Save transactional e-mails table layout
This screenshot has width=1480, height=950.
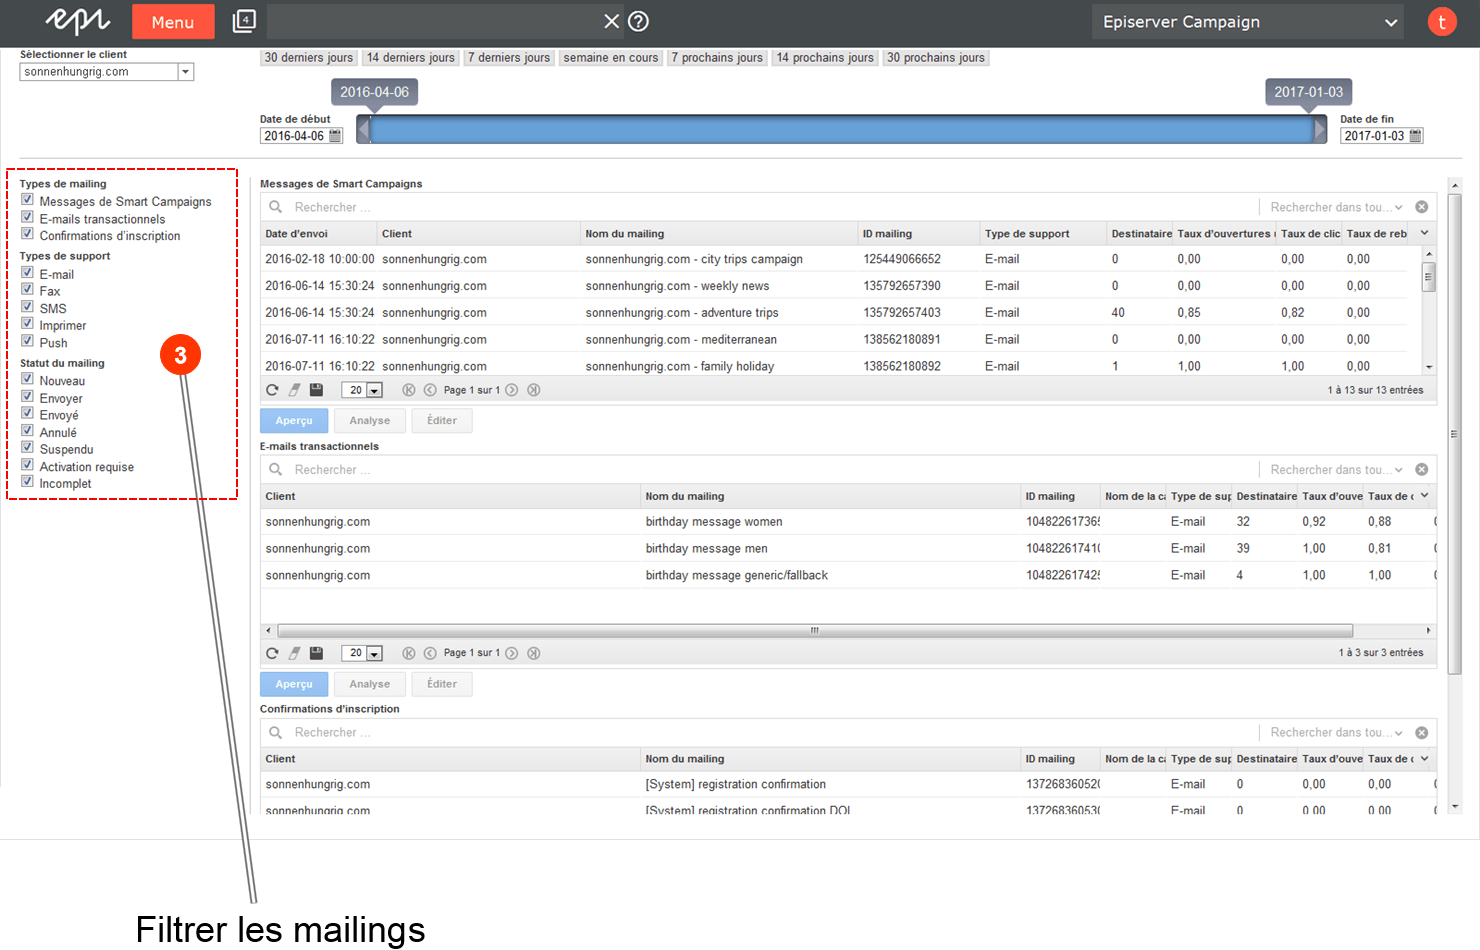coord(316,653)
